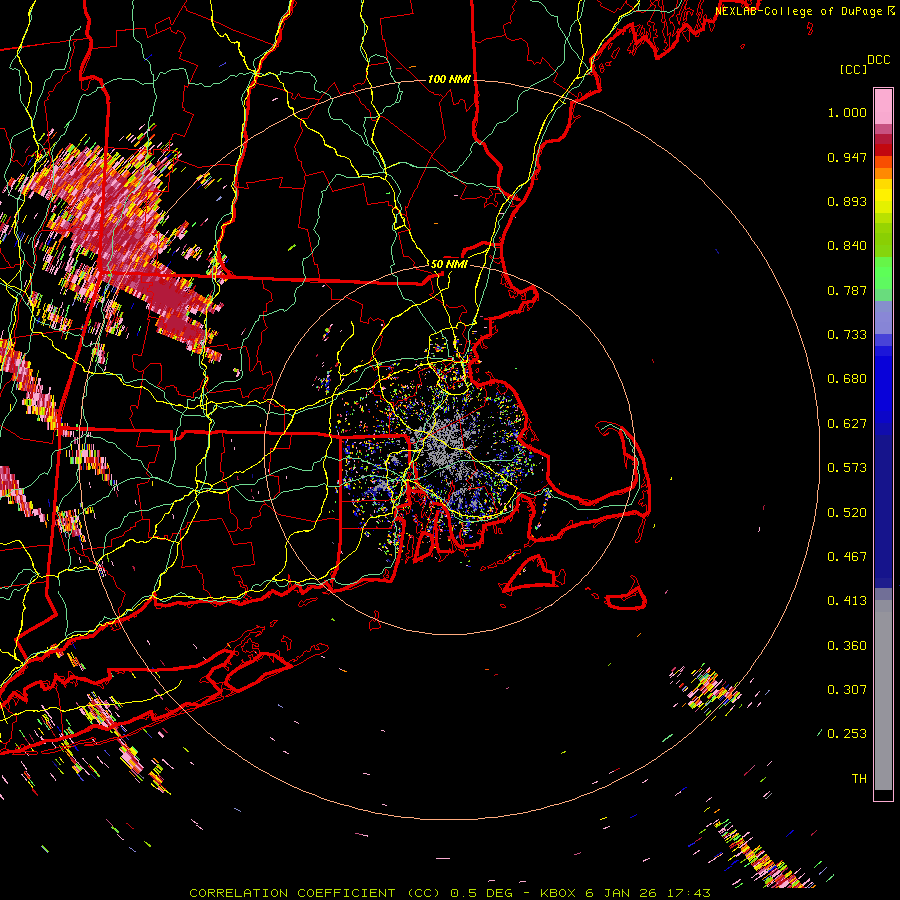This screenshot has height=900, width=900.
Task: Click the 0.893 colorbar value
Action: pyautogui.click(x=847, y=201)
